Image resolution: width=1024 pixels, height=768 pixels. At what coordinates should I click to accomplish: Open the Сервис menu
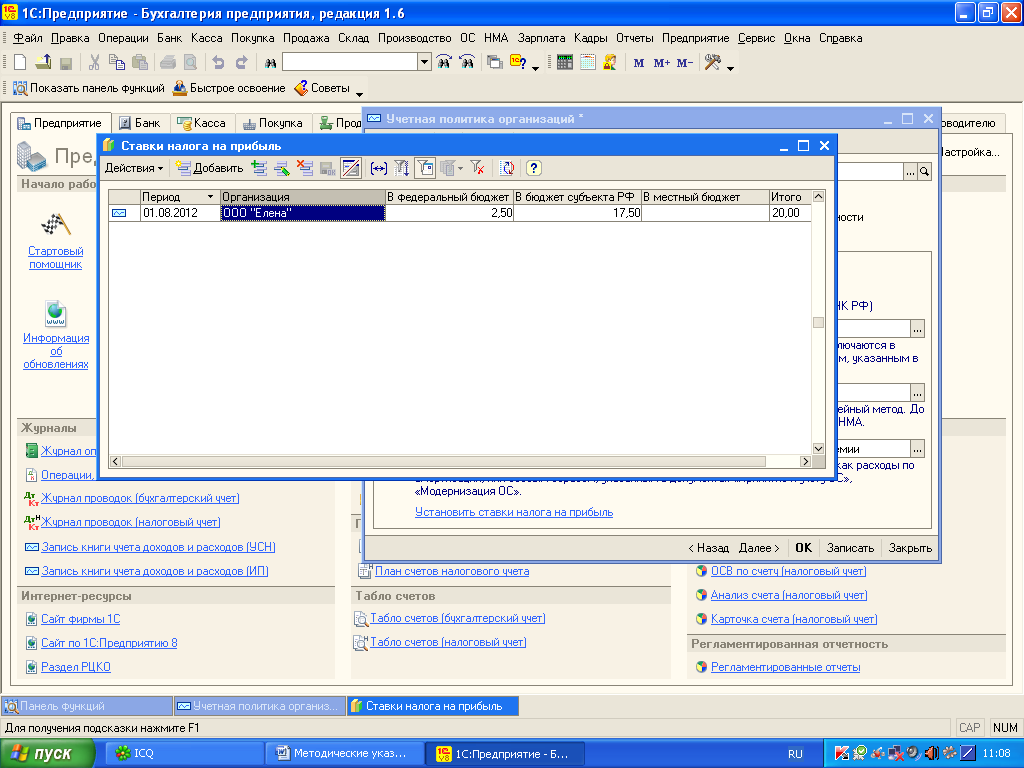coord(756,39)
